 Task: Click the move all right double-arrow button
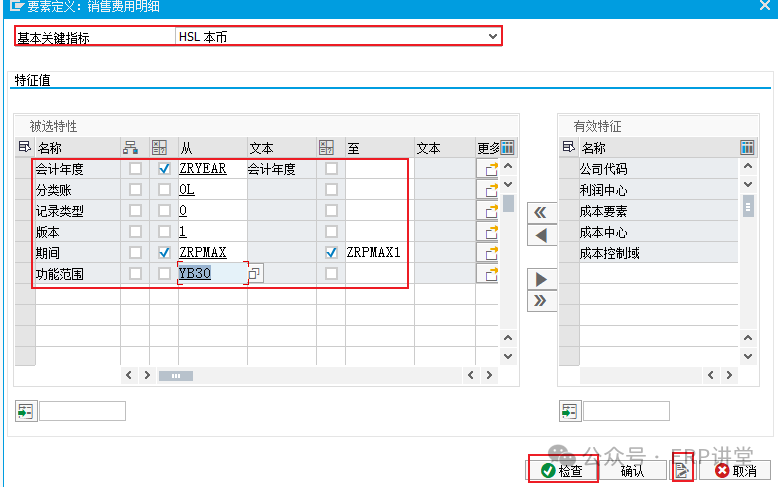[x=541, y=300]
